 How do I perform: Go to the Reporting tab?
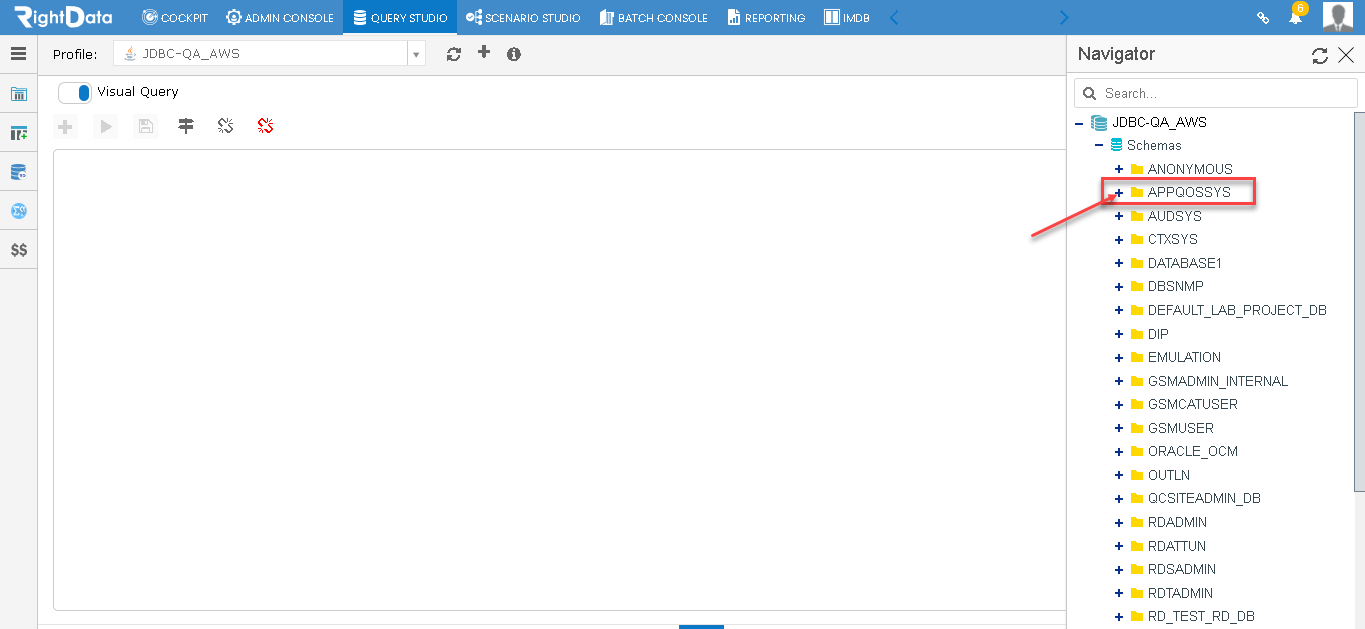coord(766,17)
